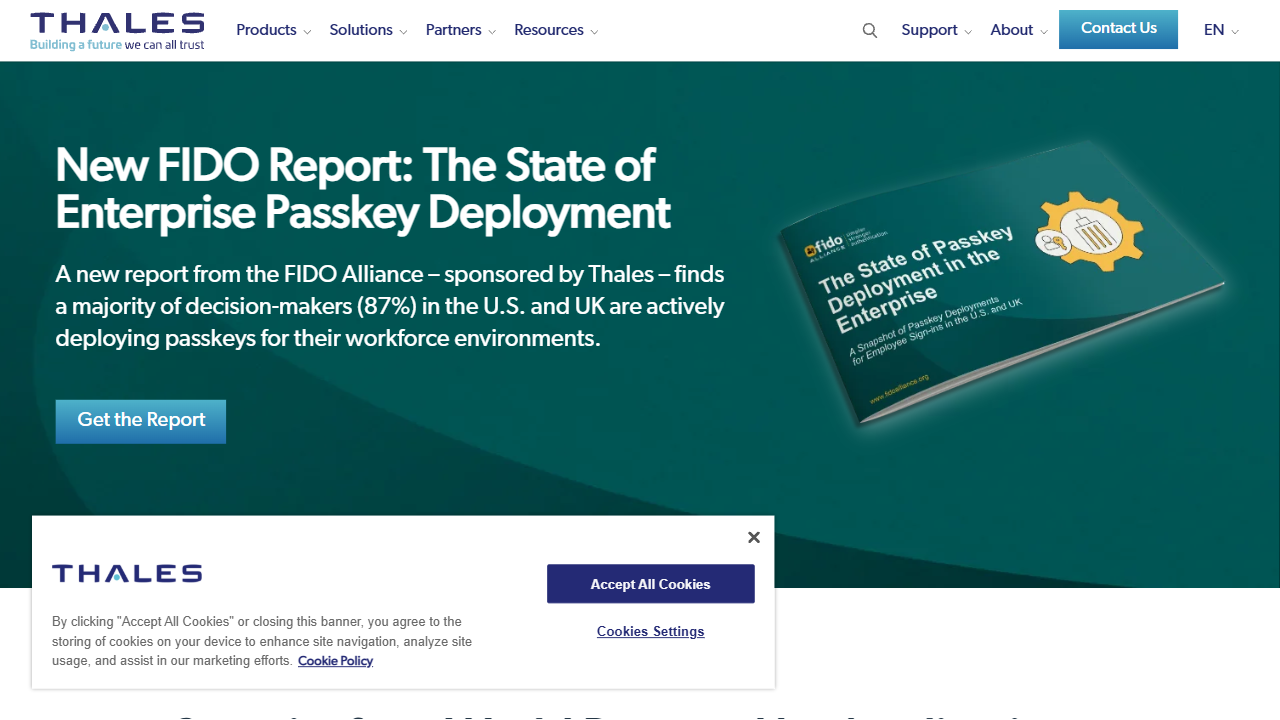Click the tagline 'Building a future we can all trust'
Screen dimensions: 1280x720
[x=117, y=45]
